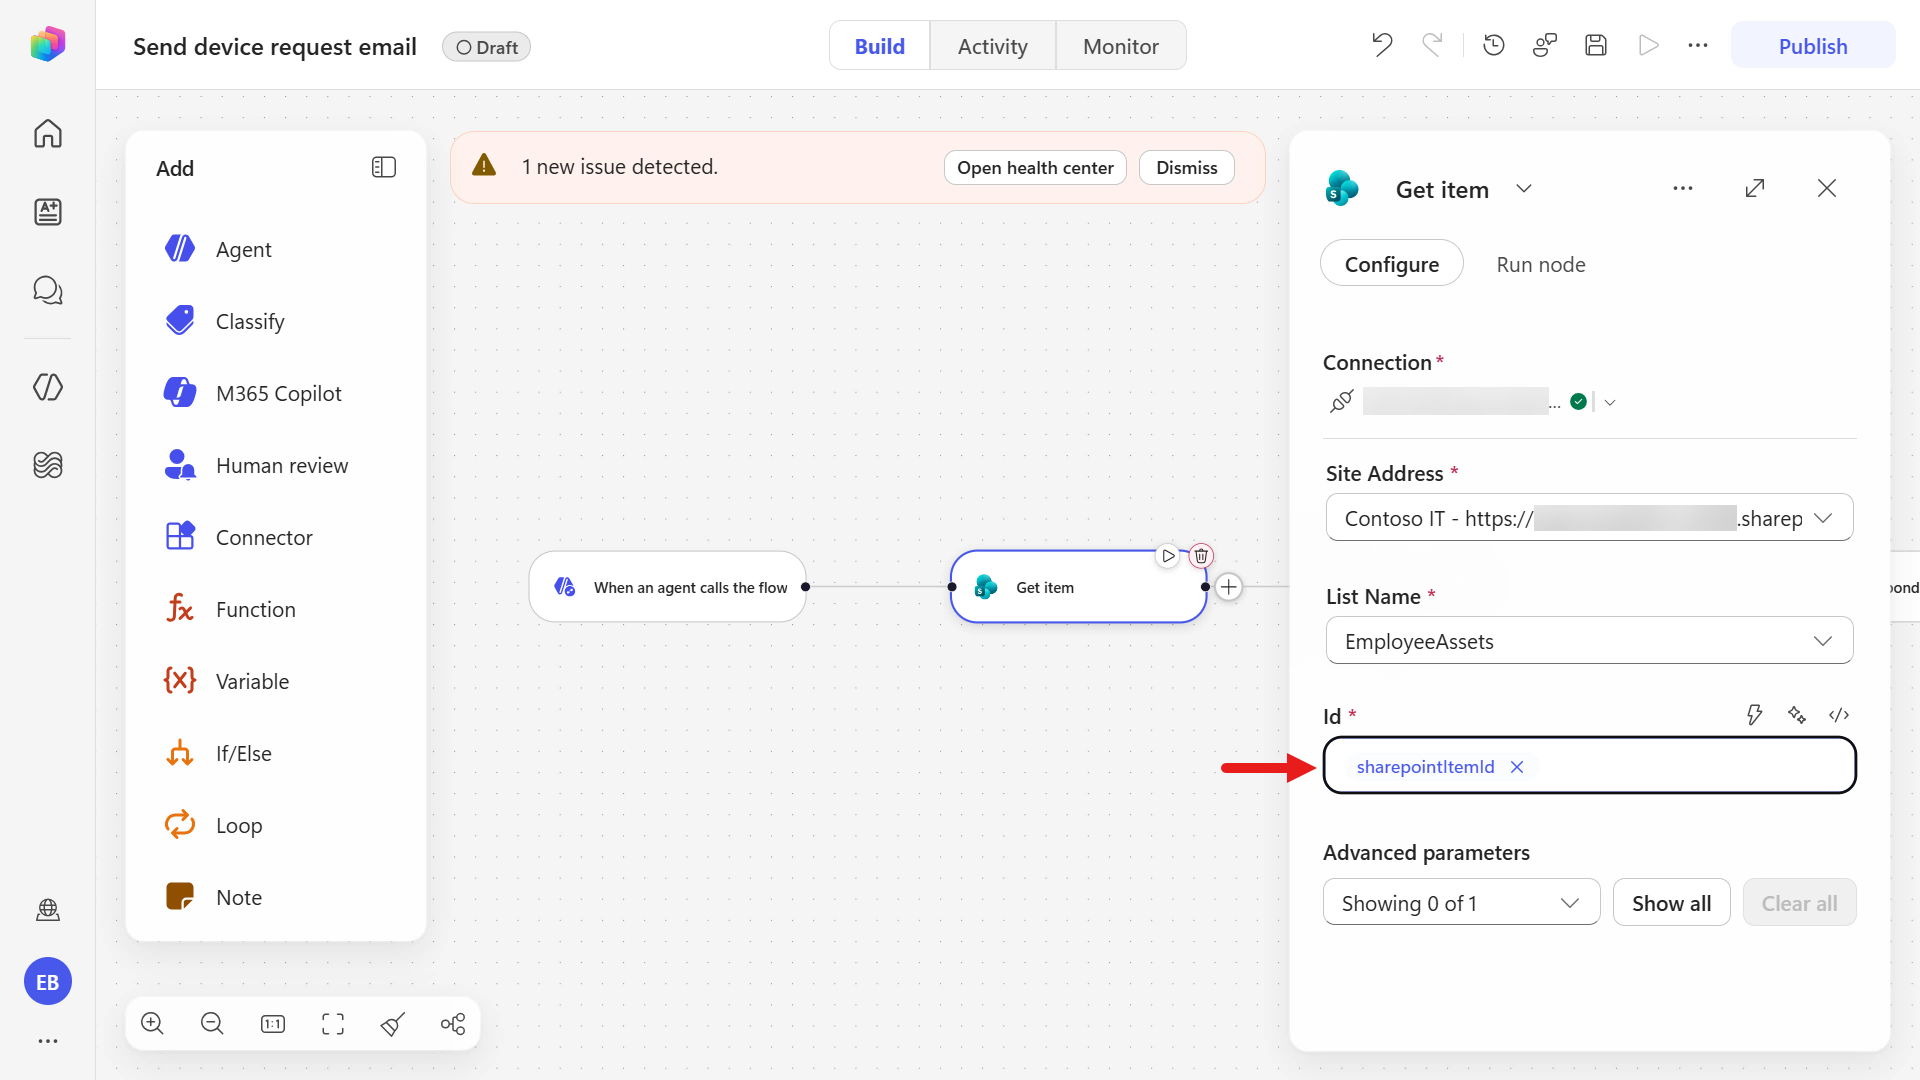Add a Function node

275,609
